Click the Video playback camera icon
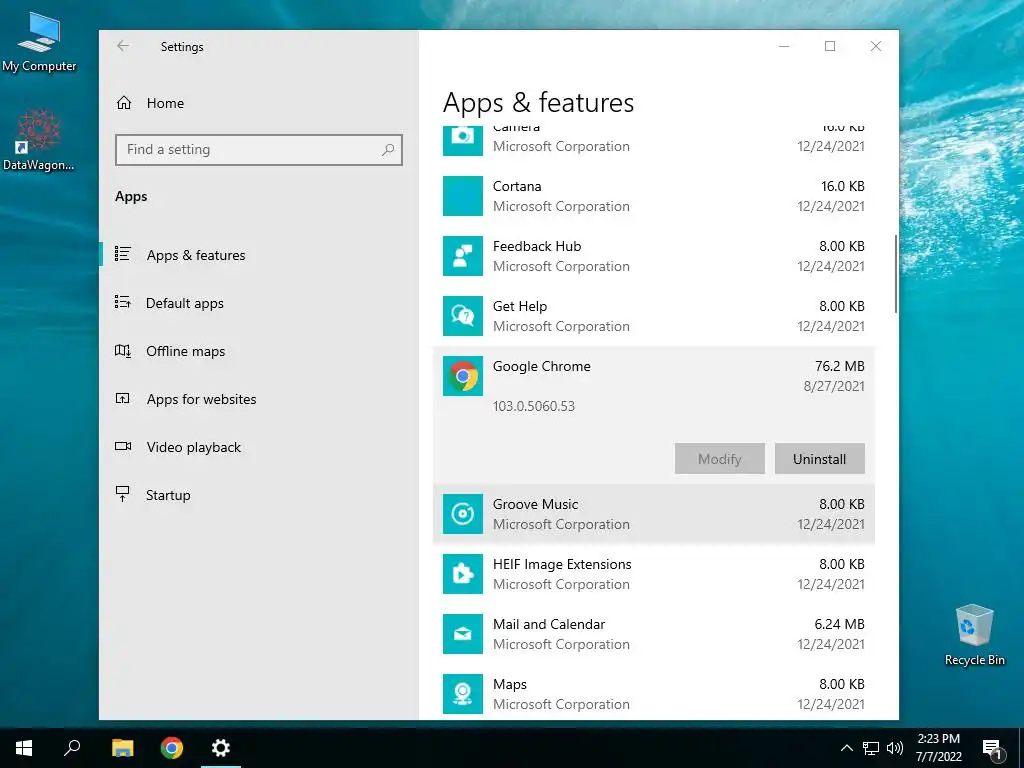This screenshot has width=1024, height=768. pos(123,447)
